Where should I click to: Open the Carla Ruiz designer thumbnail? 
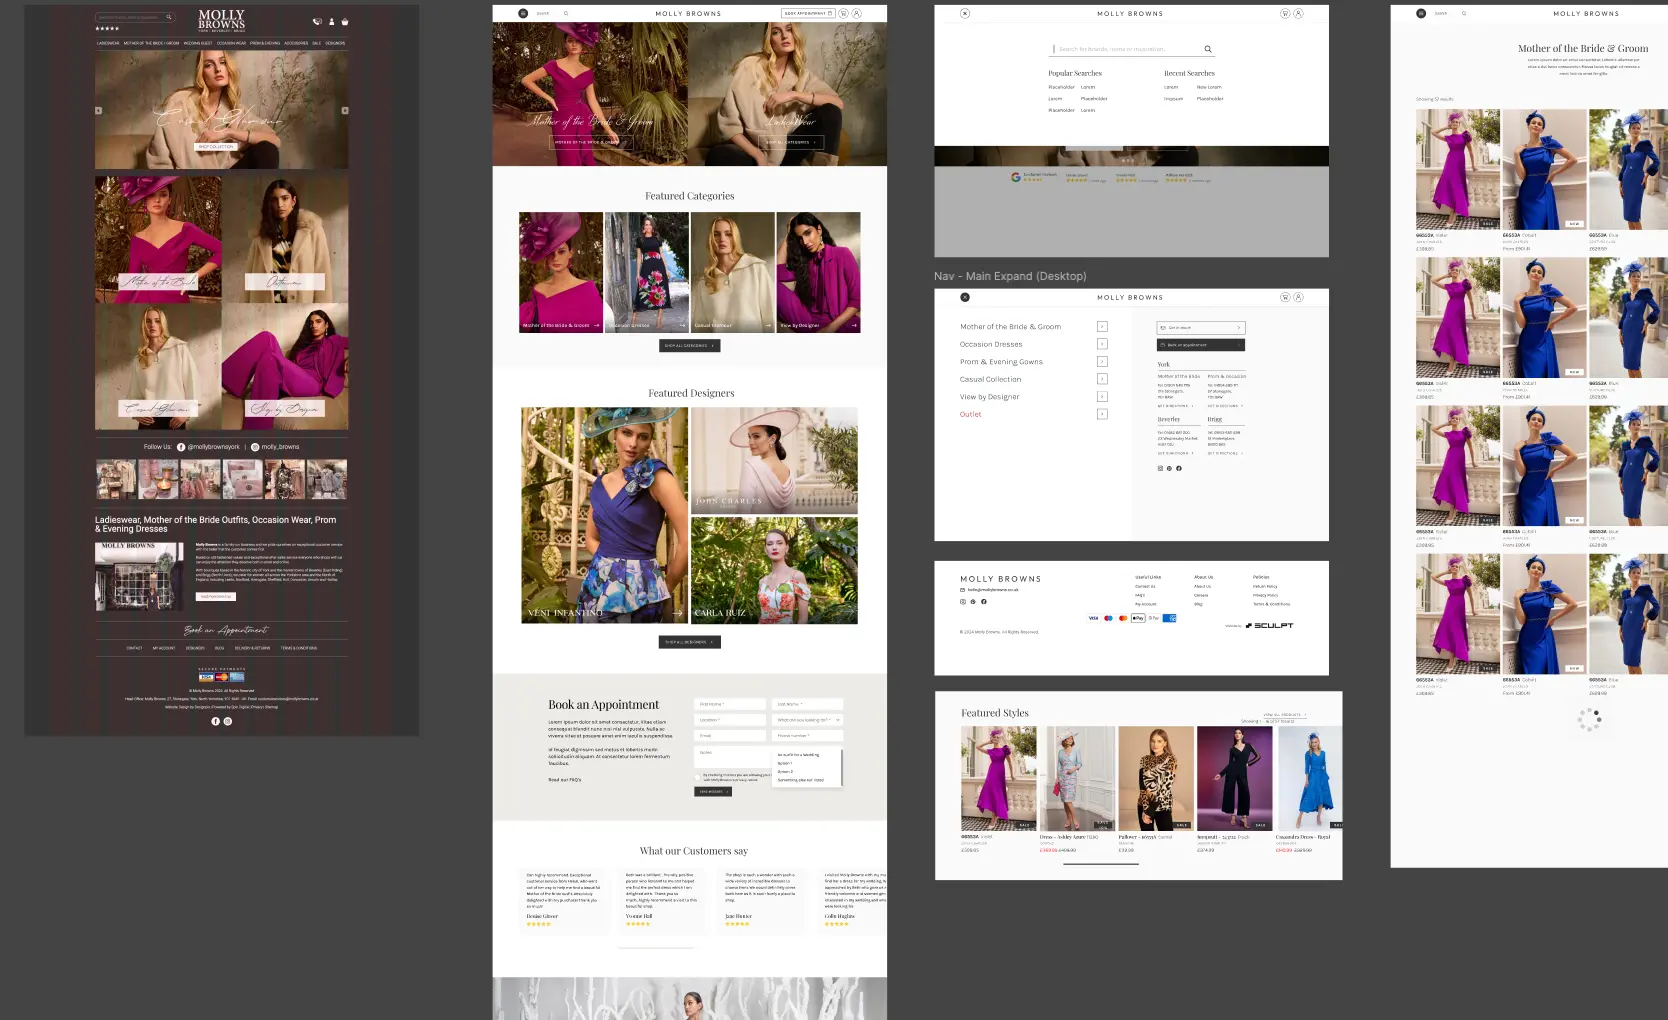[774, 570]
